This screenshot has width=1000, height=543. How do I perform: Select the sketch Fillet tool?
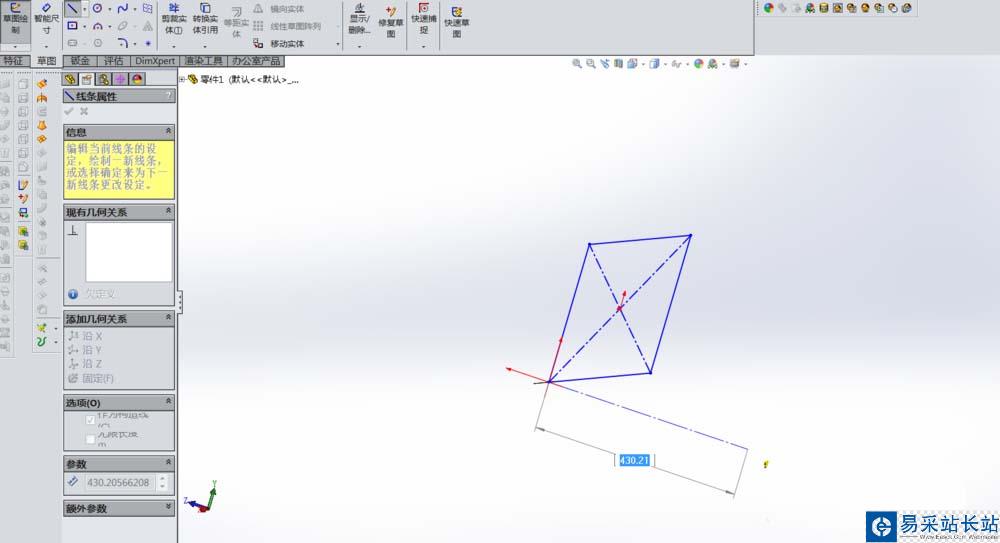122,43
